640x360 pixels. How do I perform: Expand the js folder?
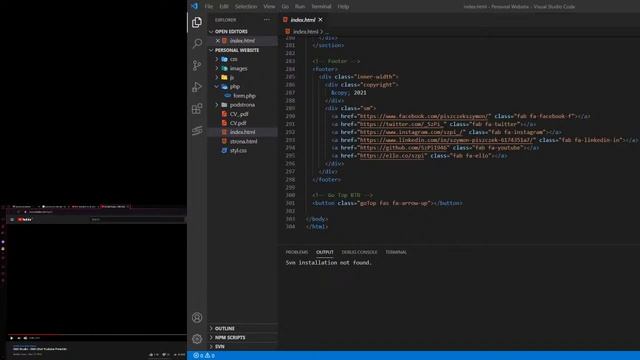[217, 78]
